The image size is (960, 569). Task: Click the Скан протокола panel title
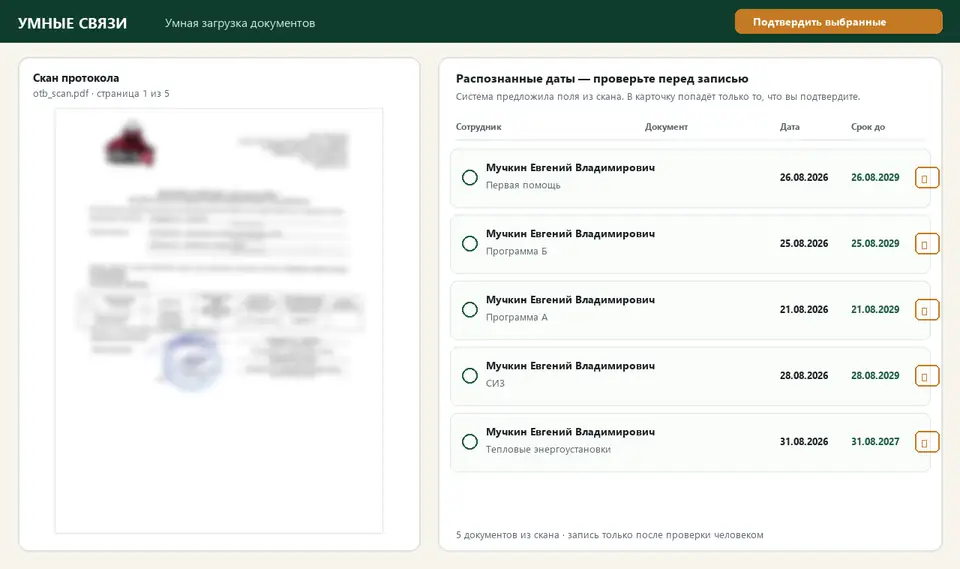point(76,78)
